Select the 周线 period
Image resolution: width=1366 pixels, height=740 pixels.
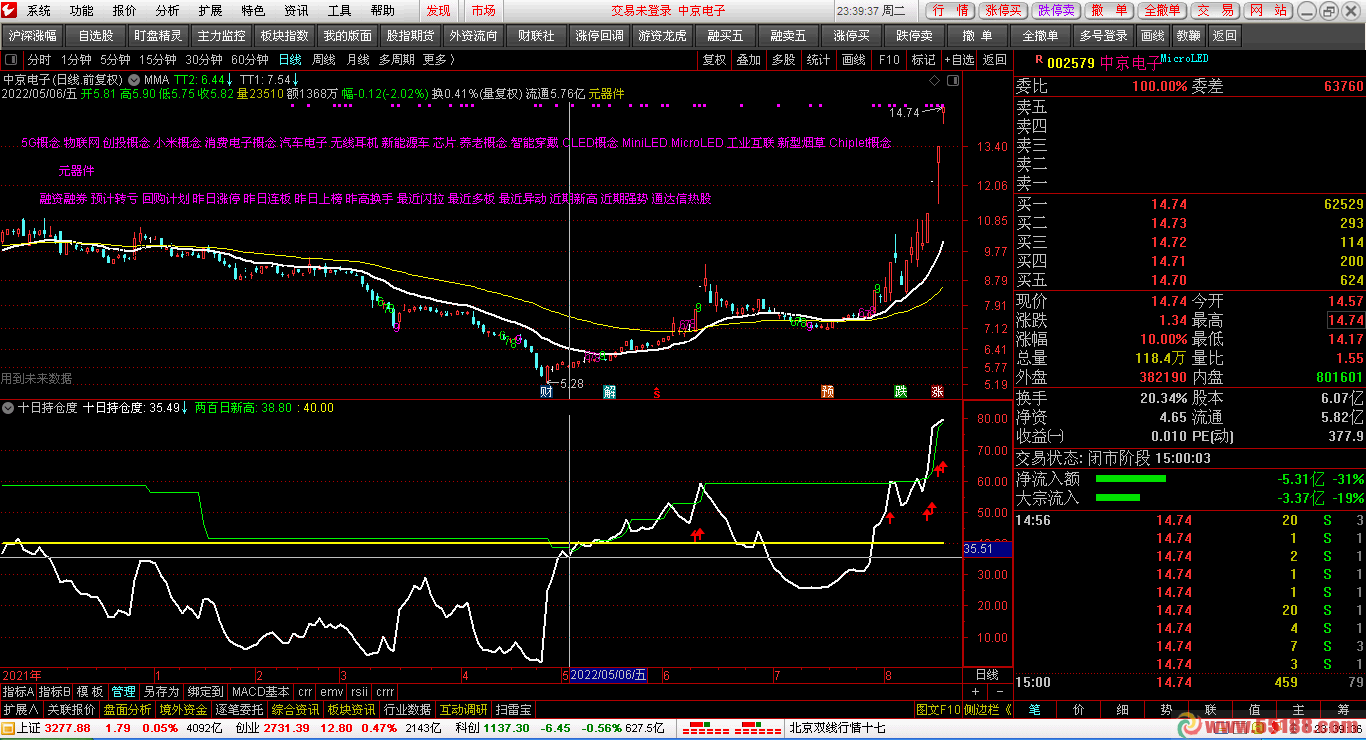point(323,60)
